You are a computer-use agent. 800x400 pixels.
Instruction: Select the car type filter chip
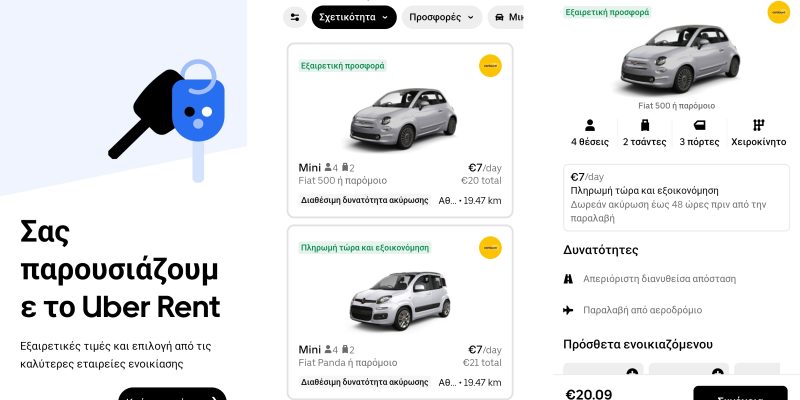click(506, 17)
